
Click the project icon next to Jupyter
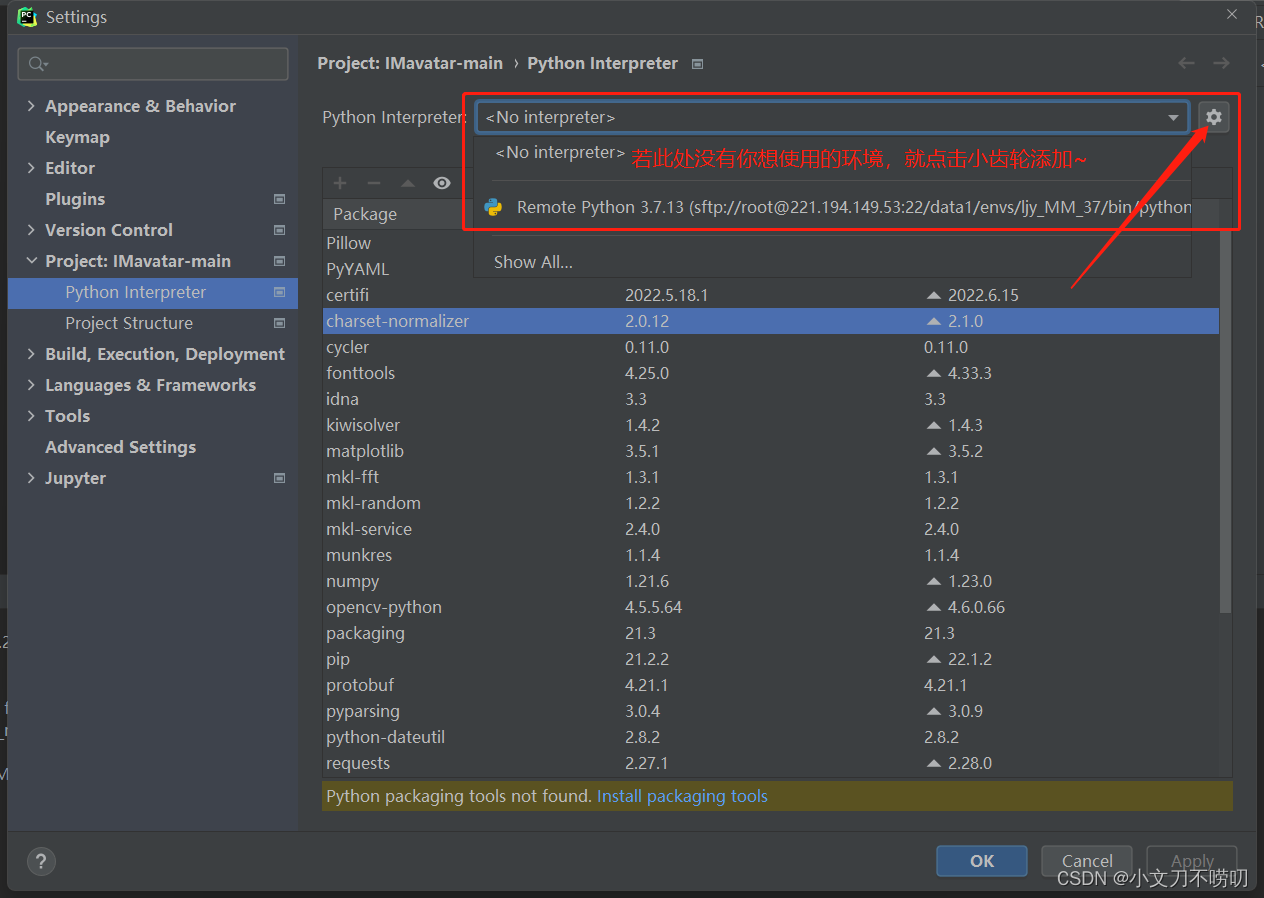pos(280,478)
